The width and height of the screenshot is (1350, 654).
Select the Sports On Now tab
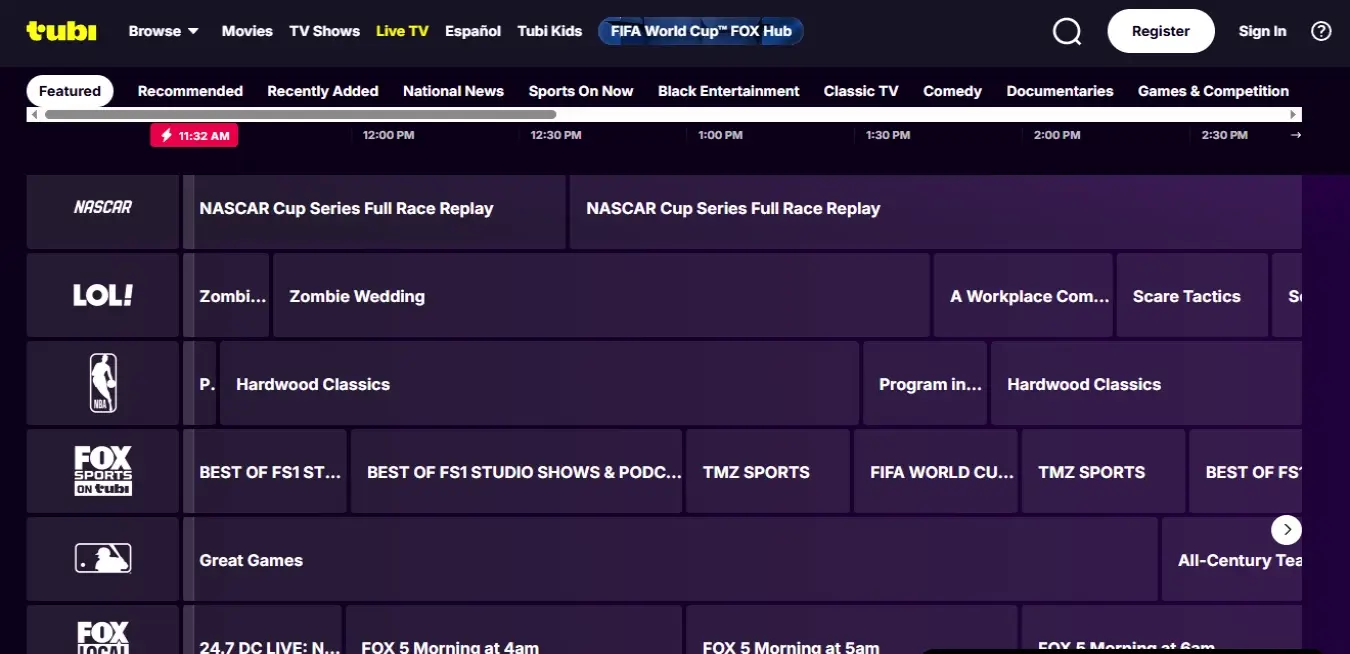(x=581, y=91)
